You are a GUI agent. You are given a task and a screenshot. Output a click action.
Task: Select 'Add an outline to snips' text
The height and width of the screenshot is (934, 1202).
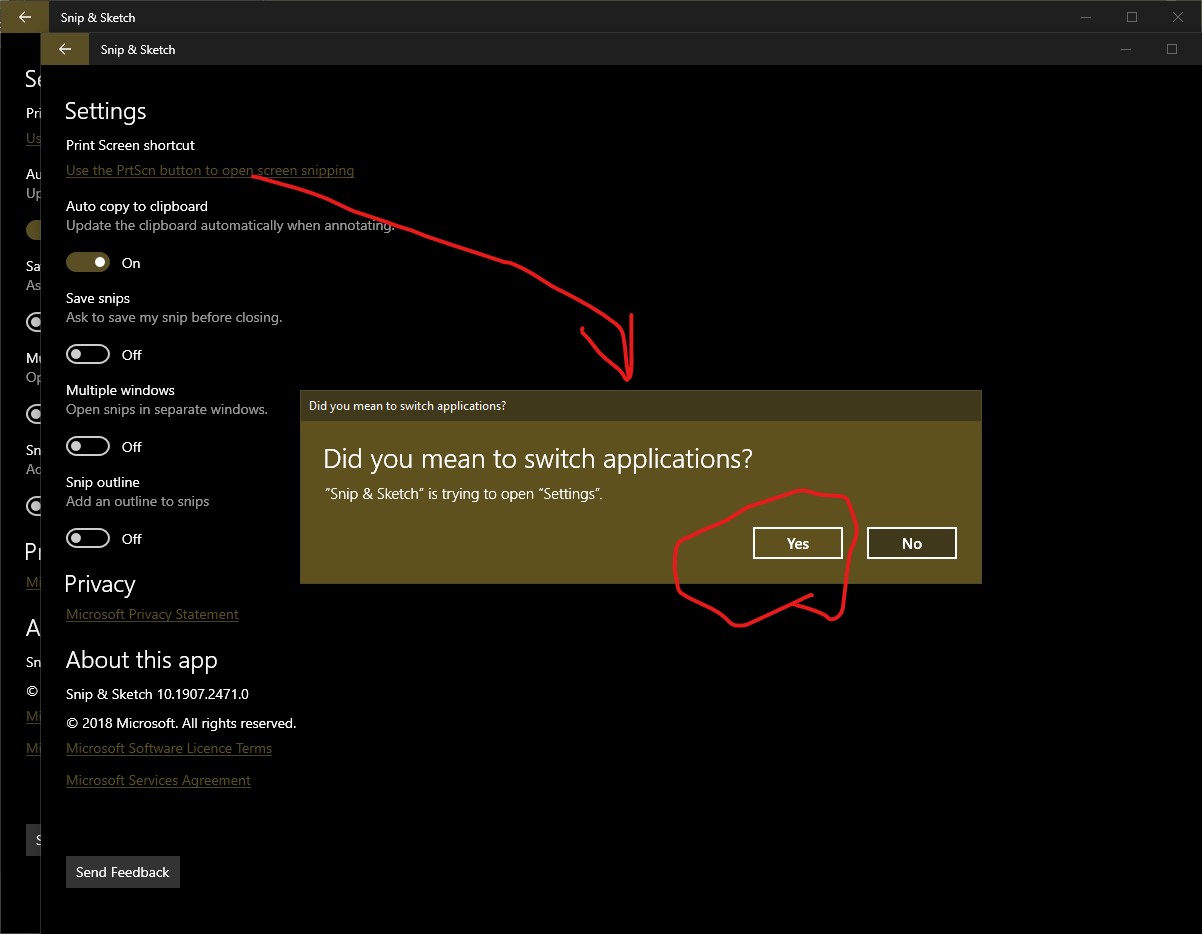[x=138, y=501]
